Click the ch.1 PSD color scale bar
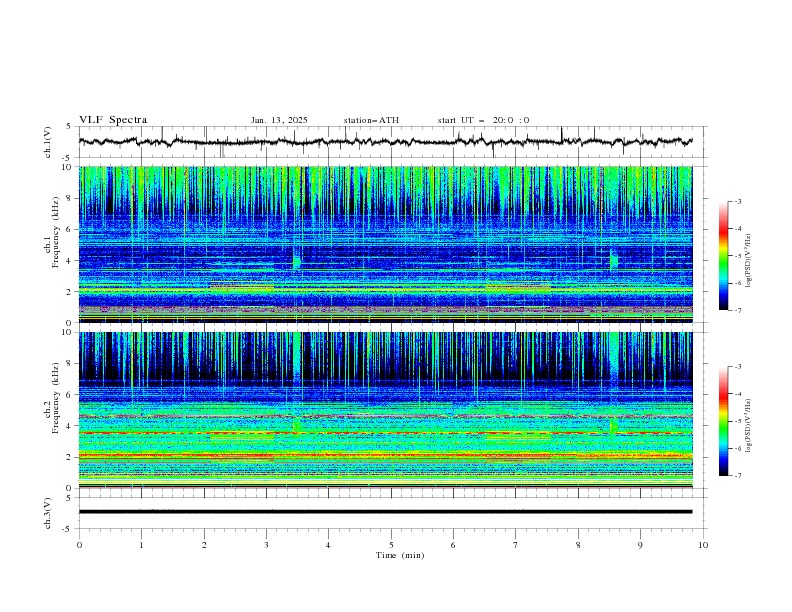Image resolution: width=792 pixels, height=612 pixels. 724,256
